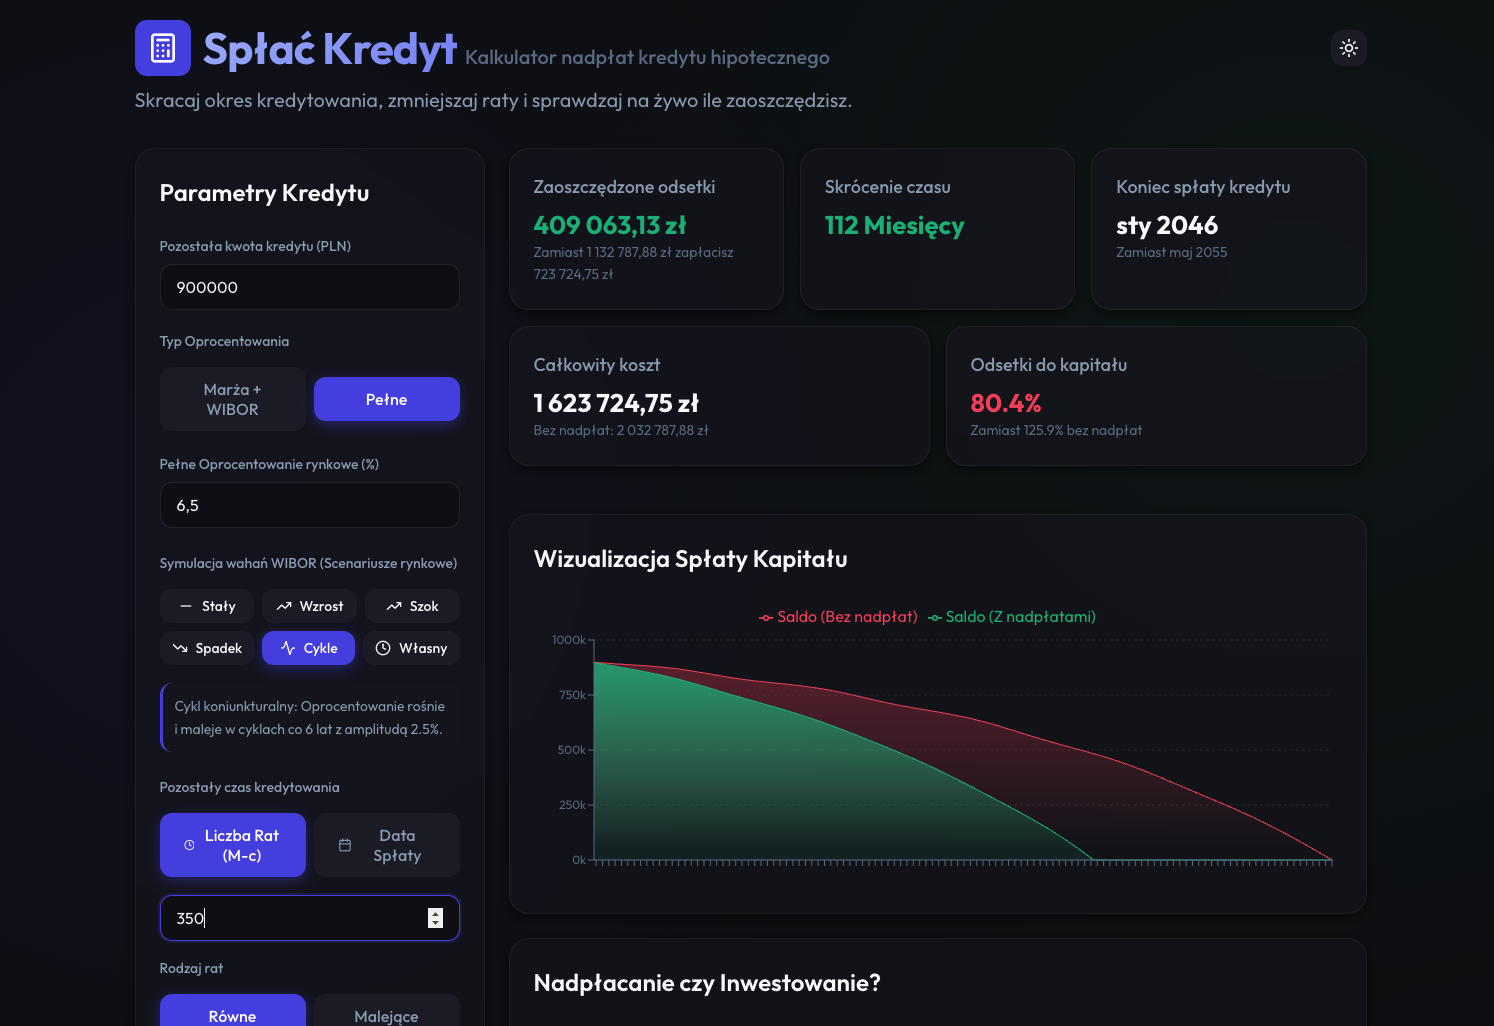
Task: Toggle Saldo (Z nadpłatami) chart legend
Action: click(x=1011, y=617)
